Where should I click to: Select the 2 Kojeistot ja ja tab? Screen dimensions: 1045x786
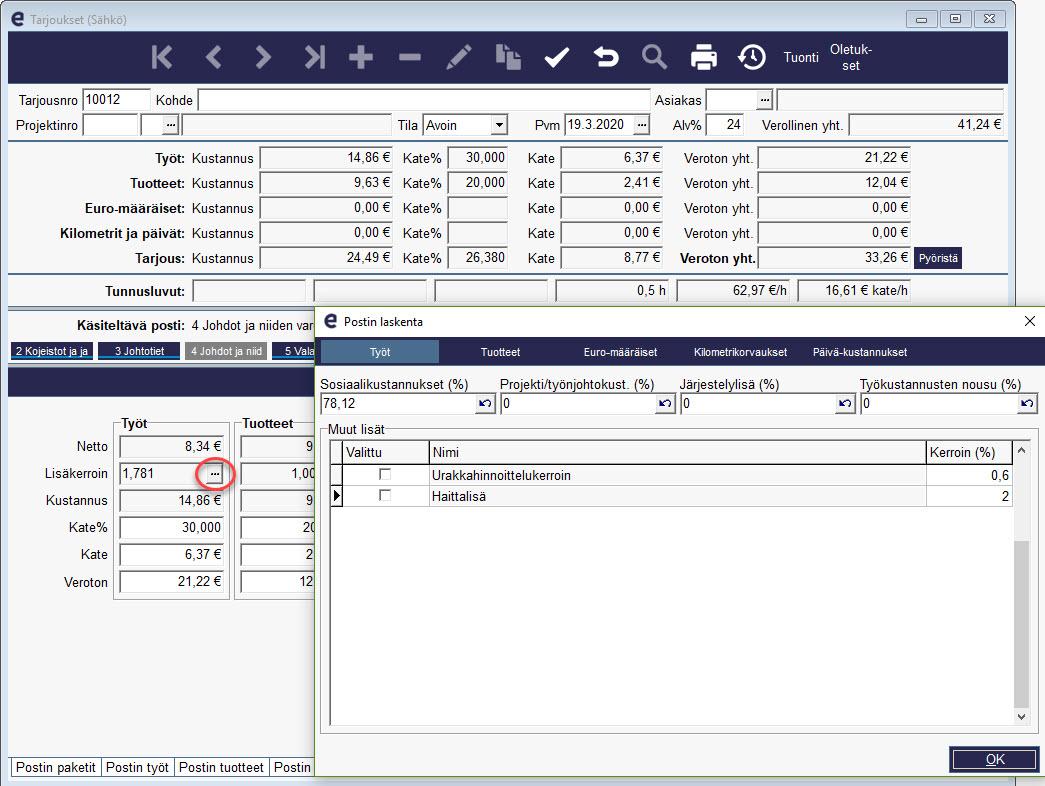coord(52,351)
